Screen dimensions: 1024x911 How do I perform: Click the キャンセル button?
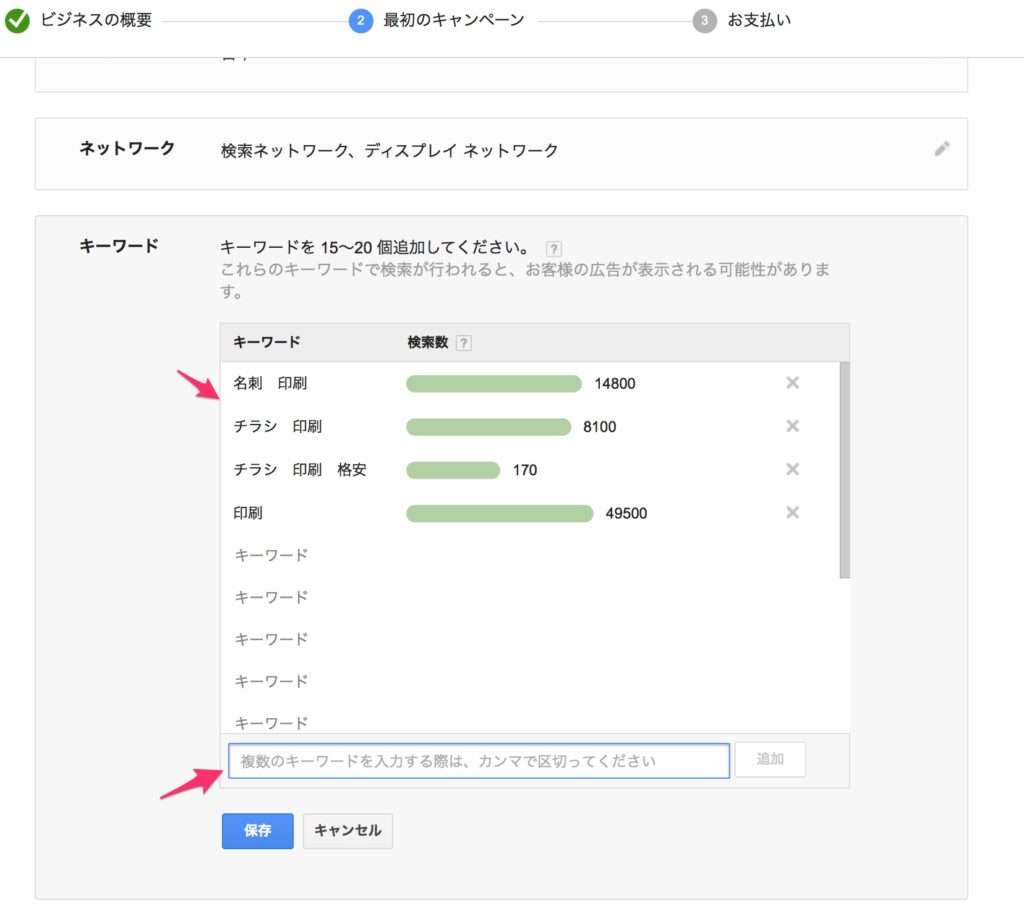coord(347,830)
